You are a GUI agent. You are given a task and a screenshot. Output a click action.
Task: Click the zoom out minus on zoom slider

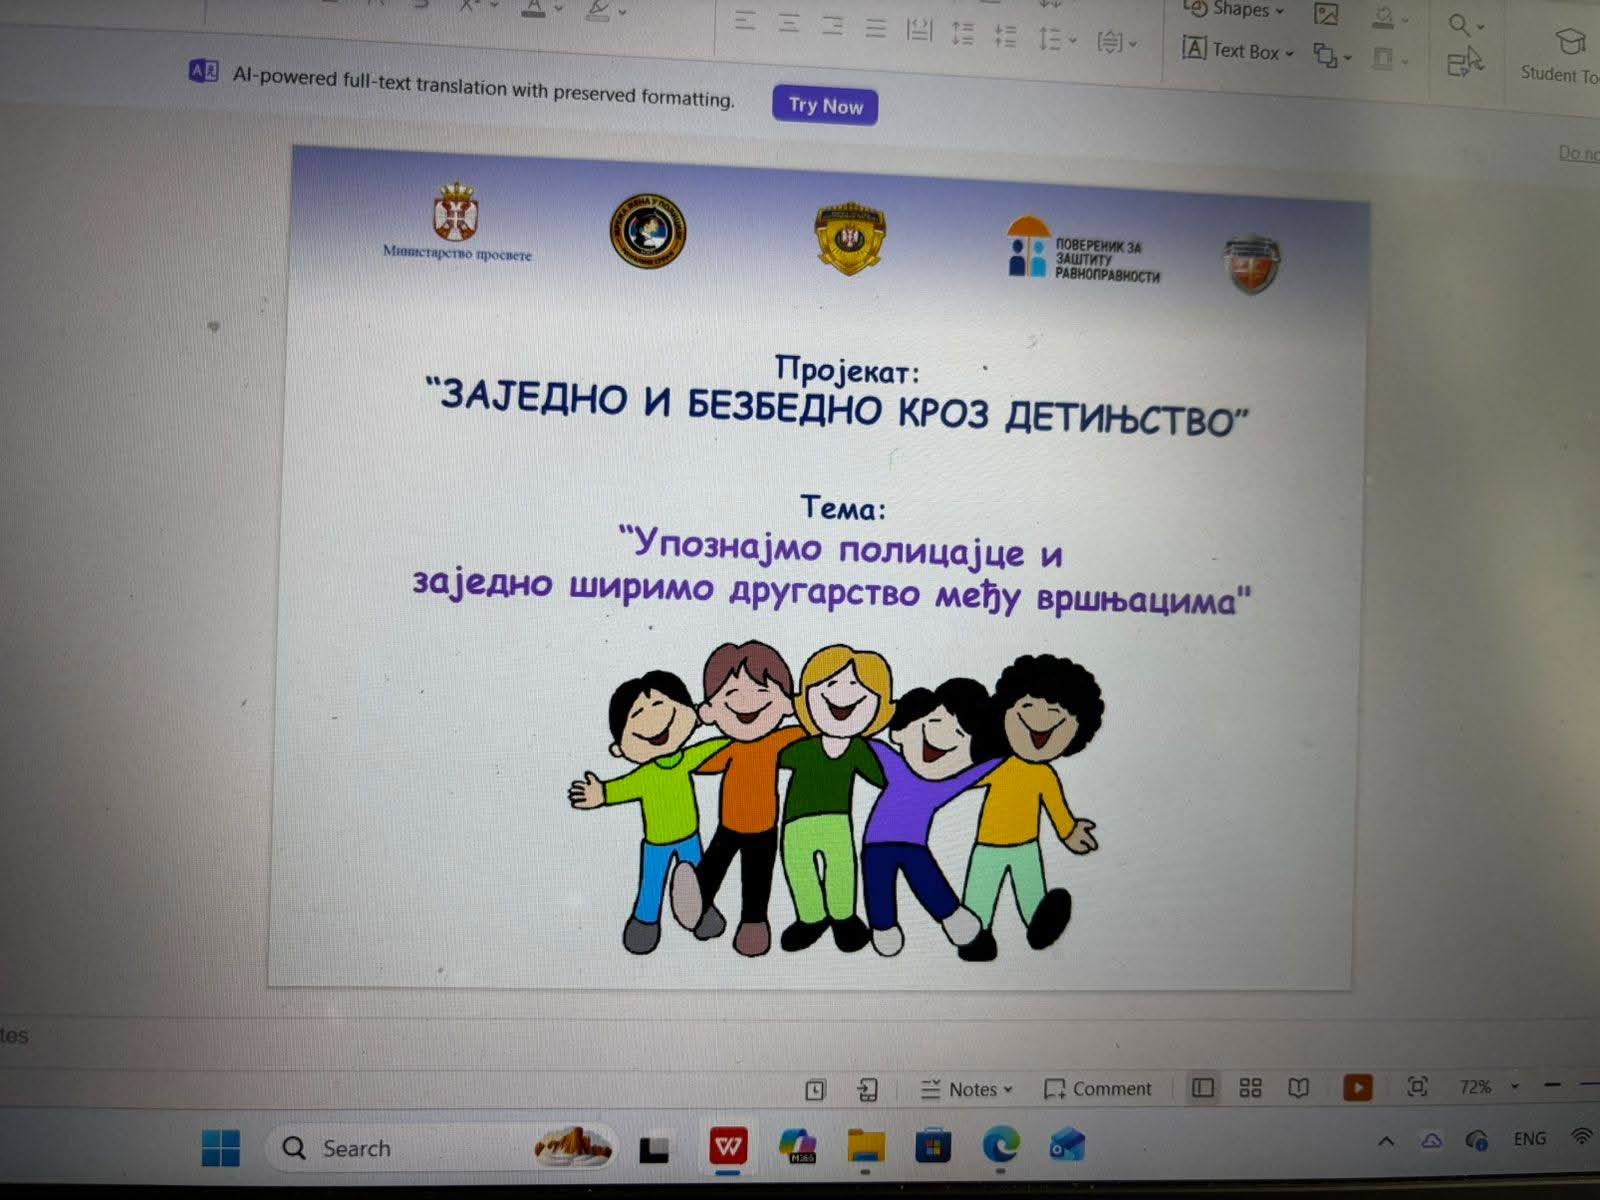pyautogui.click(x=1552, y=1085)
